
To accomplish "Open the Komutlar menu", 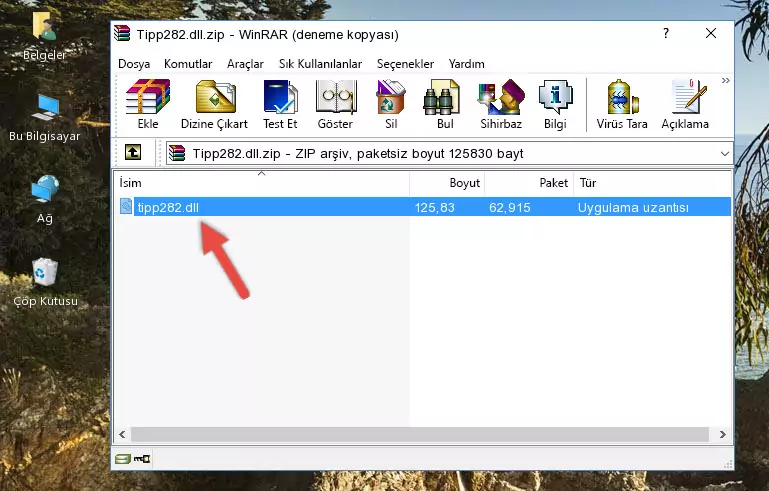I will 188,64.
